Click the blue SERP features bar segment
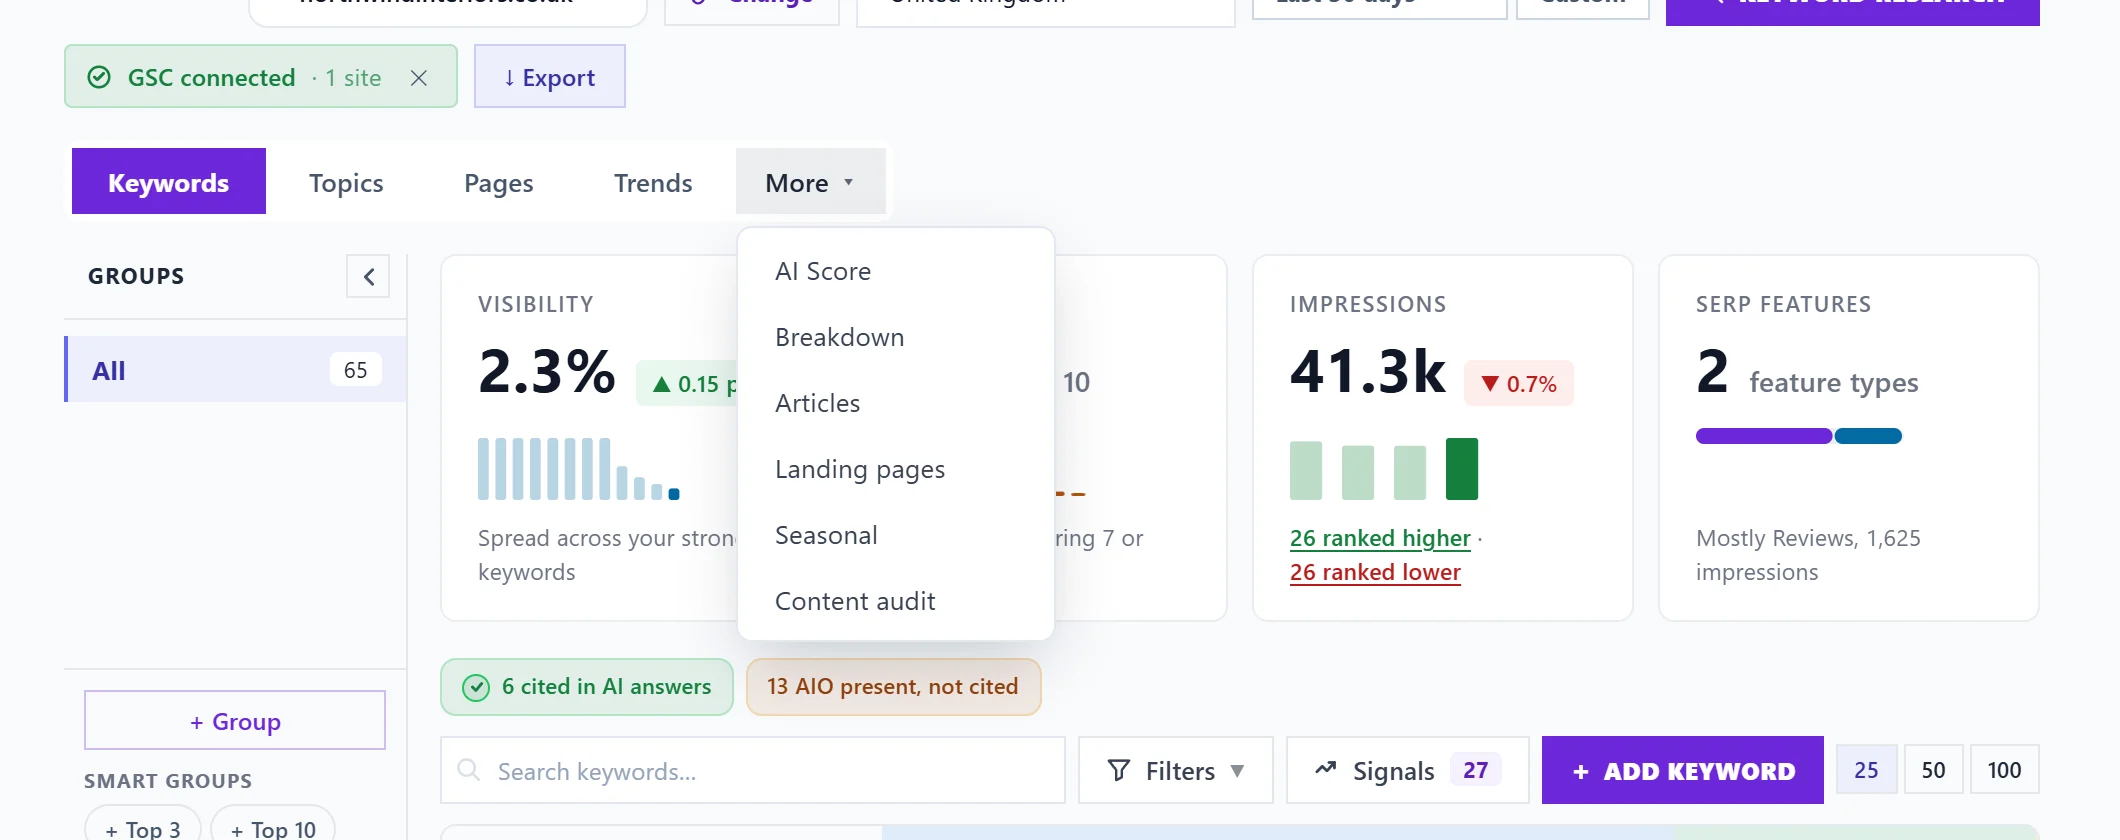Screen dimensions: 2120x840 [x=1868, y=436]
